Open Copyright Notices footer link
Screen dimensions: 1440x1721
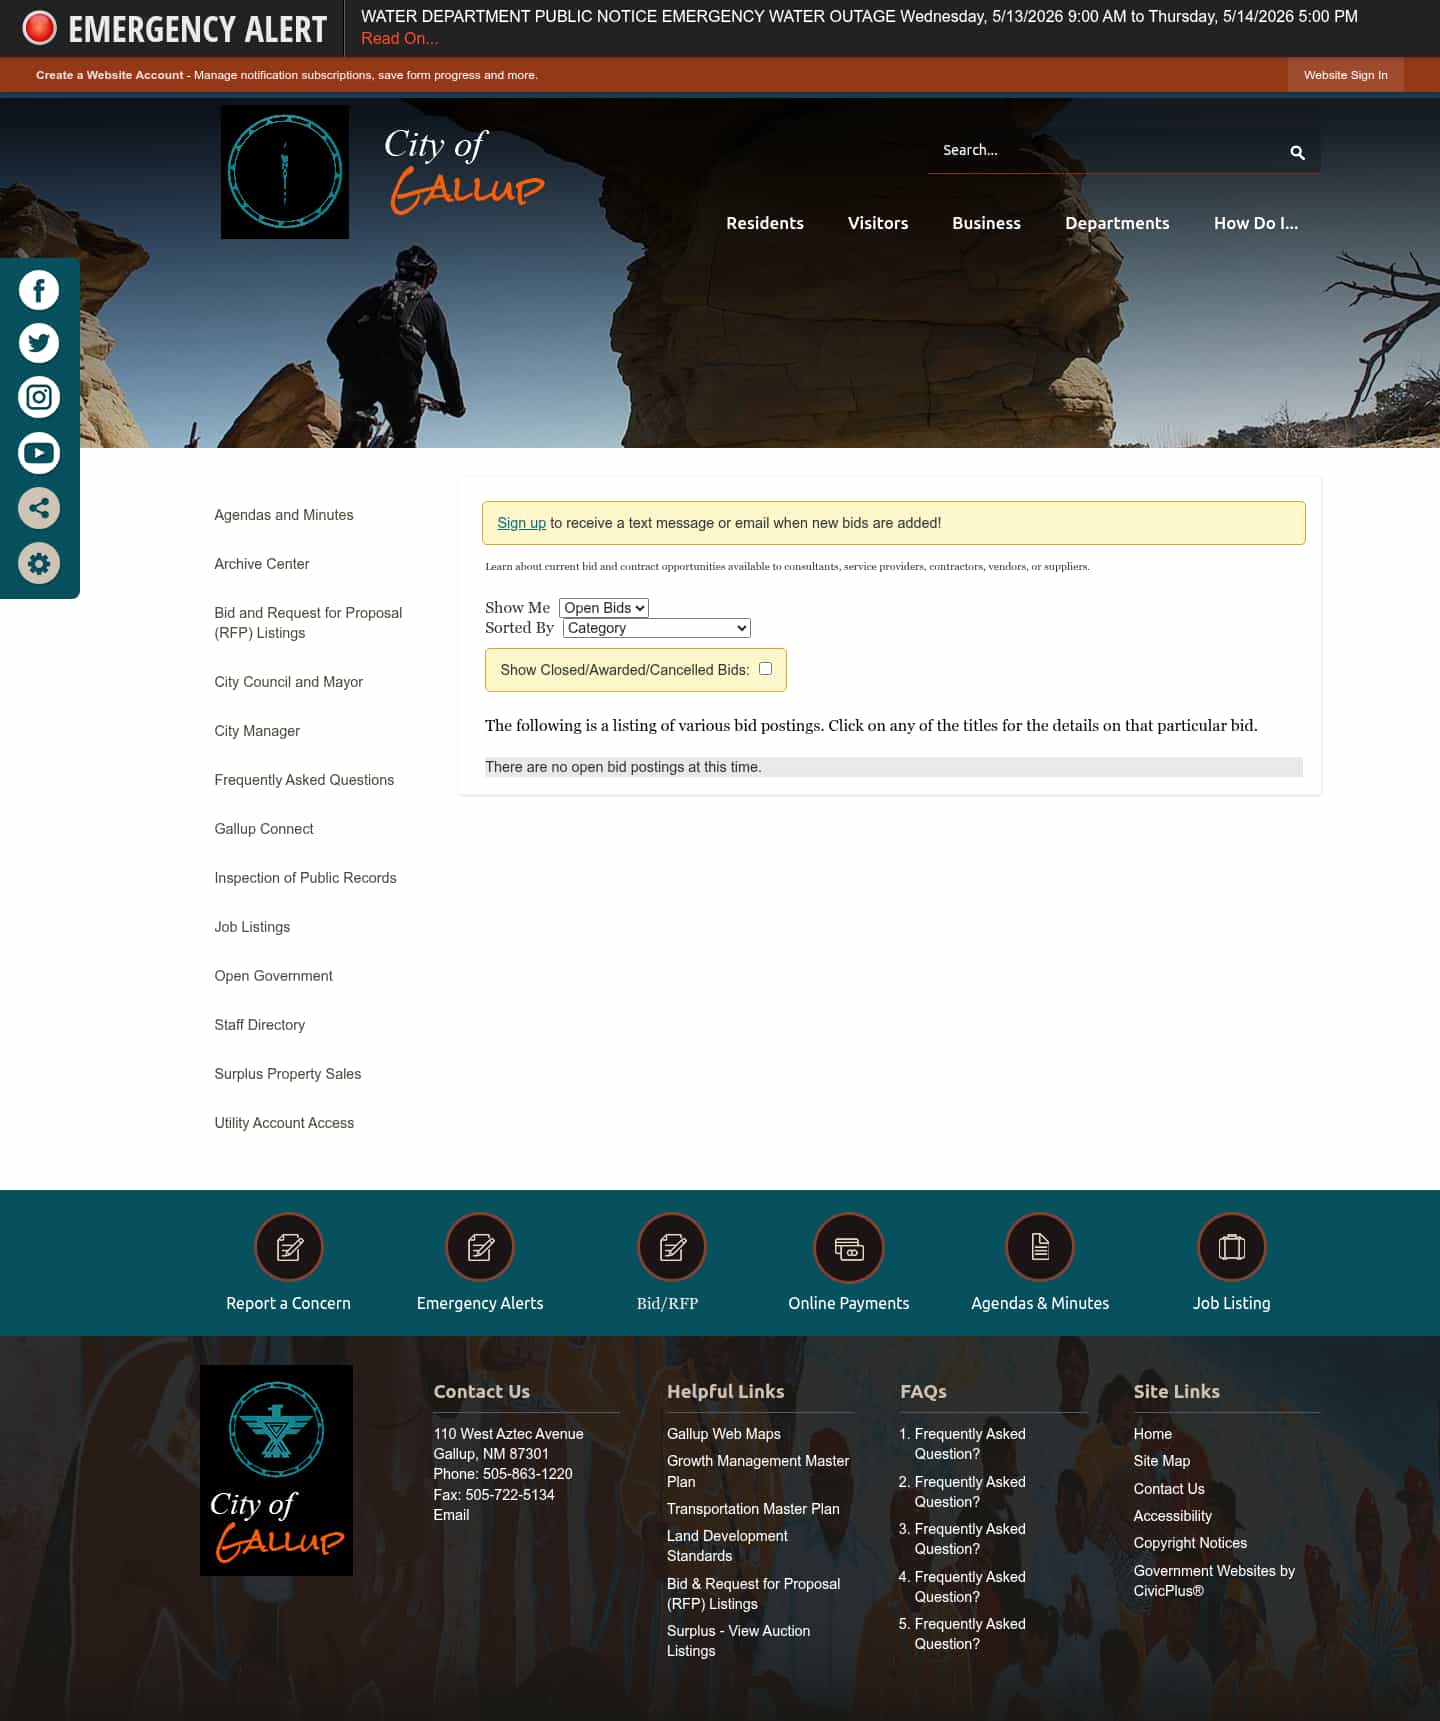pos(1190,1543)
